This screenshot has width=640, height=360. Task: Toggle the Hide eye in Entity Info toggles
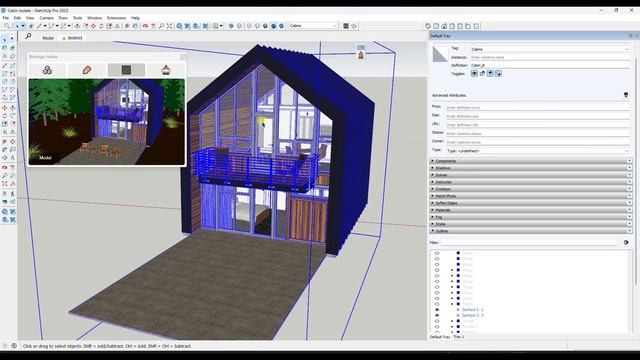474,73
